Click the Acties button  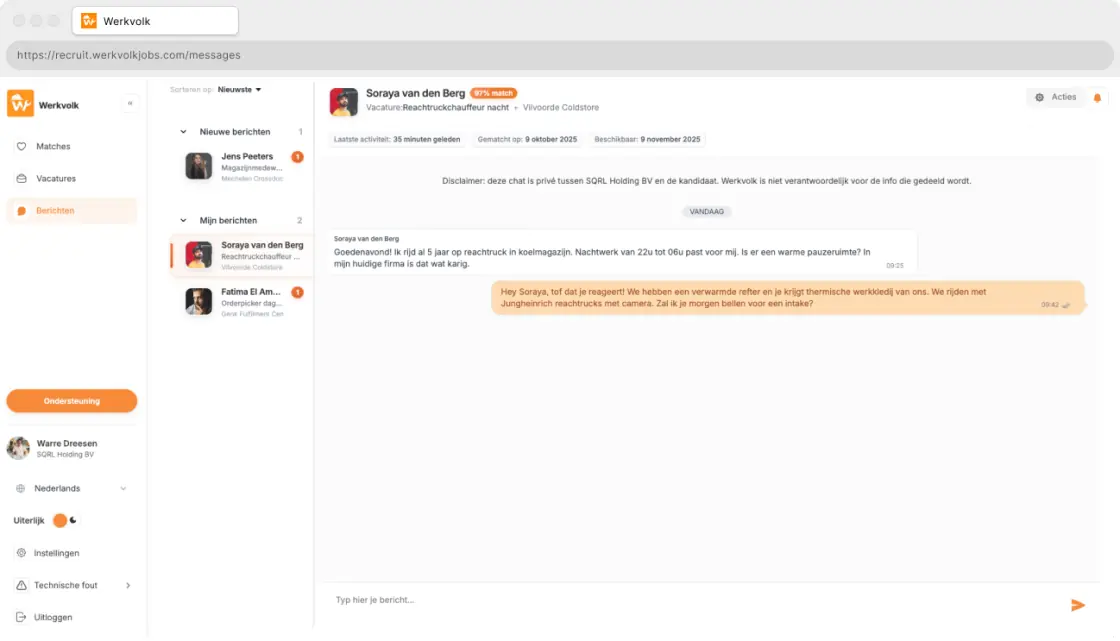(1056, 97)
